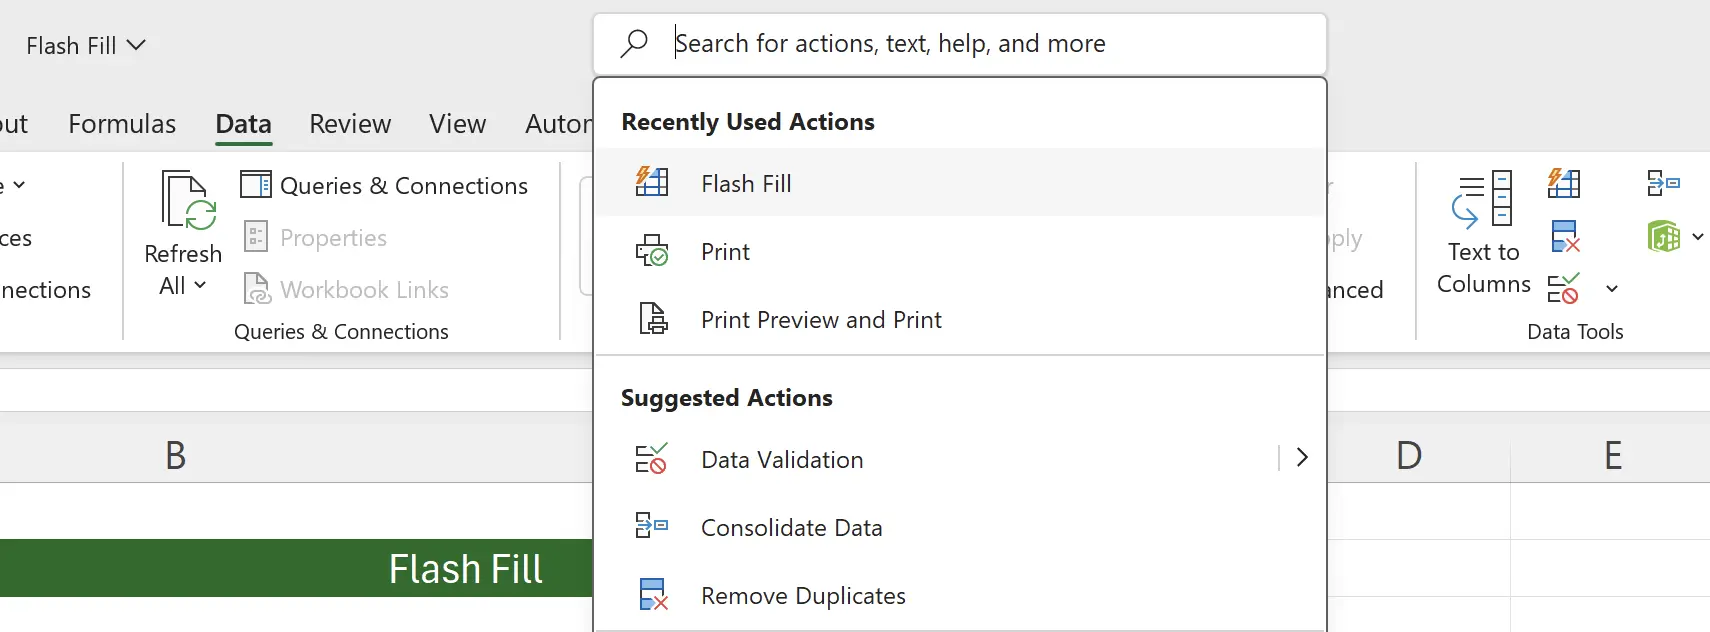Click the Data Validation ribbon icon
This screenshot has height=632, width=1710.
coord(1564,288)
